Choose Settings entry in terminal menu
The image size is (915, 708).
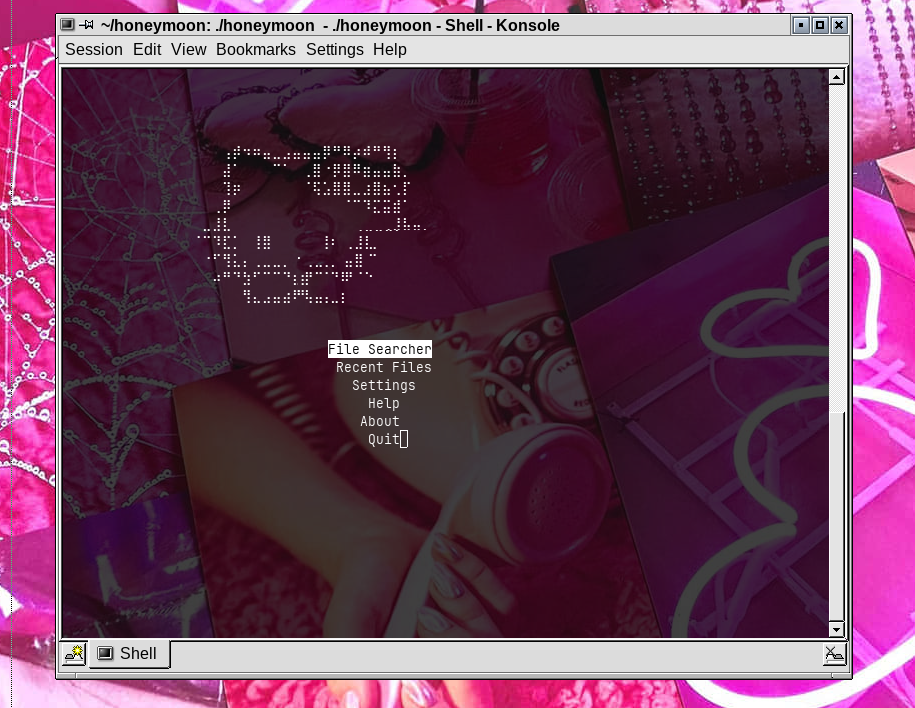coord(383,385)
